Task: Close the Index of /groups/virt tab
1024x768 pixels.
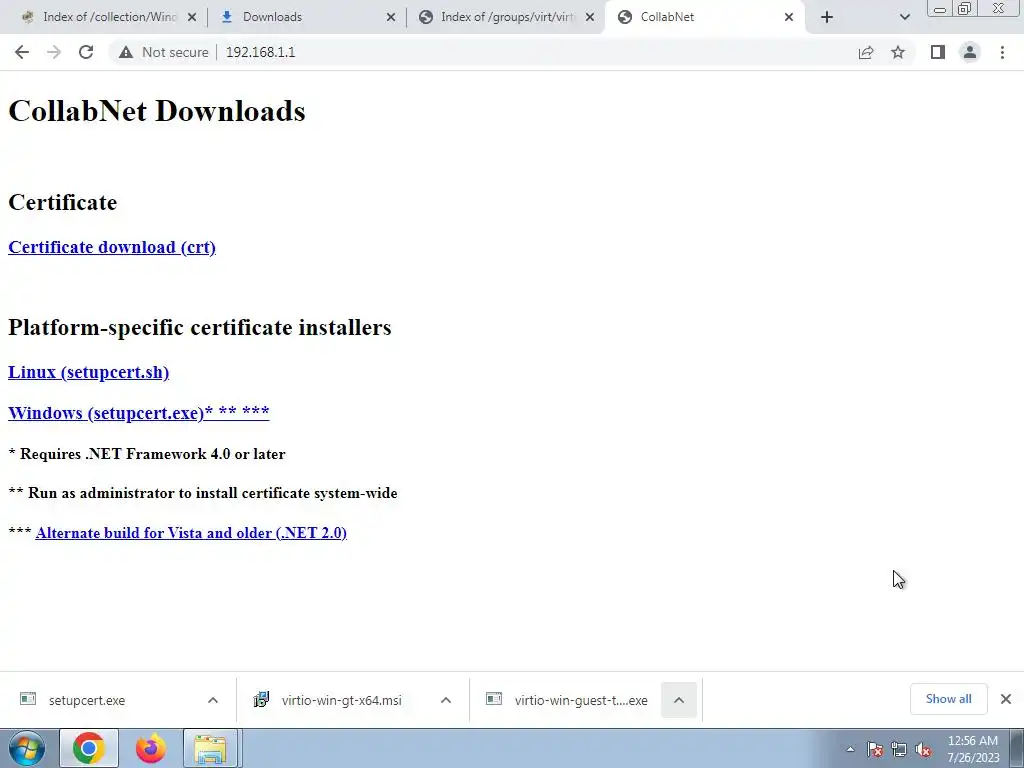Action: click(x=590, y=17)
